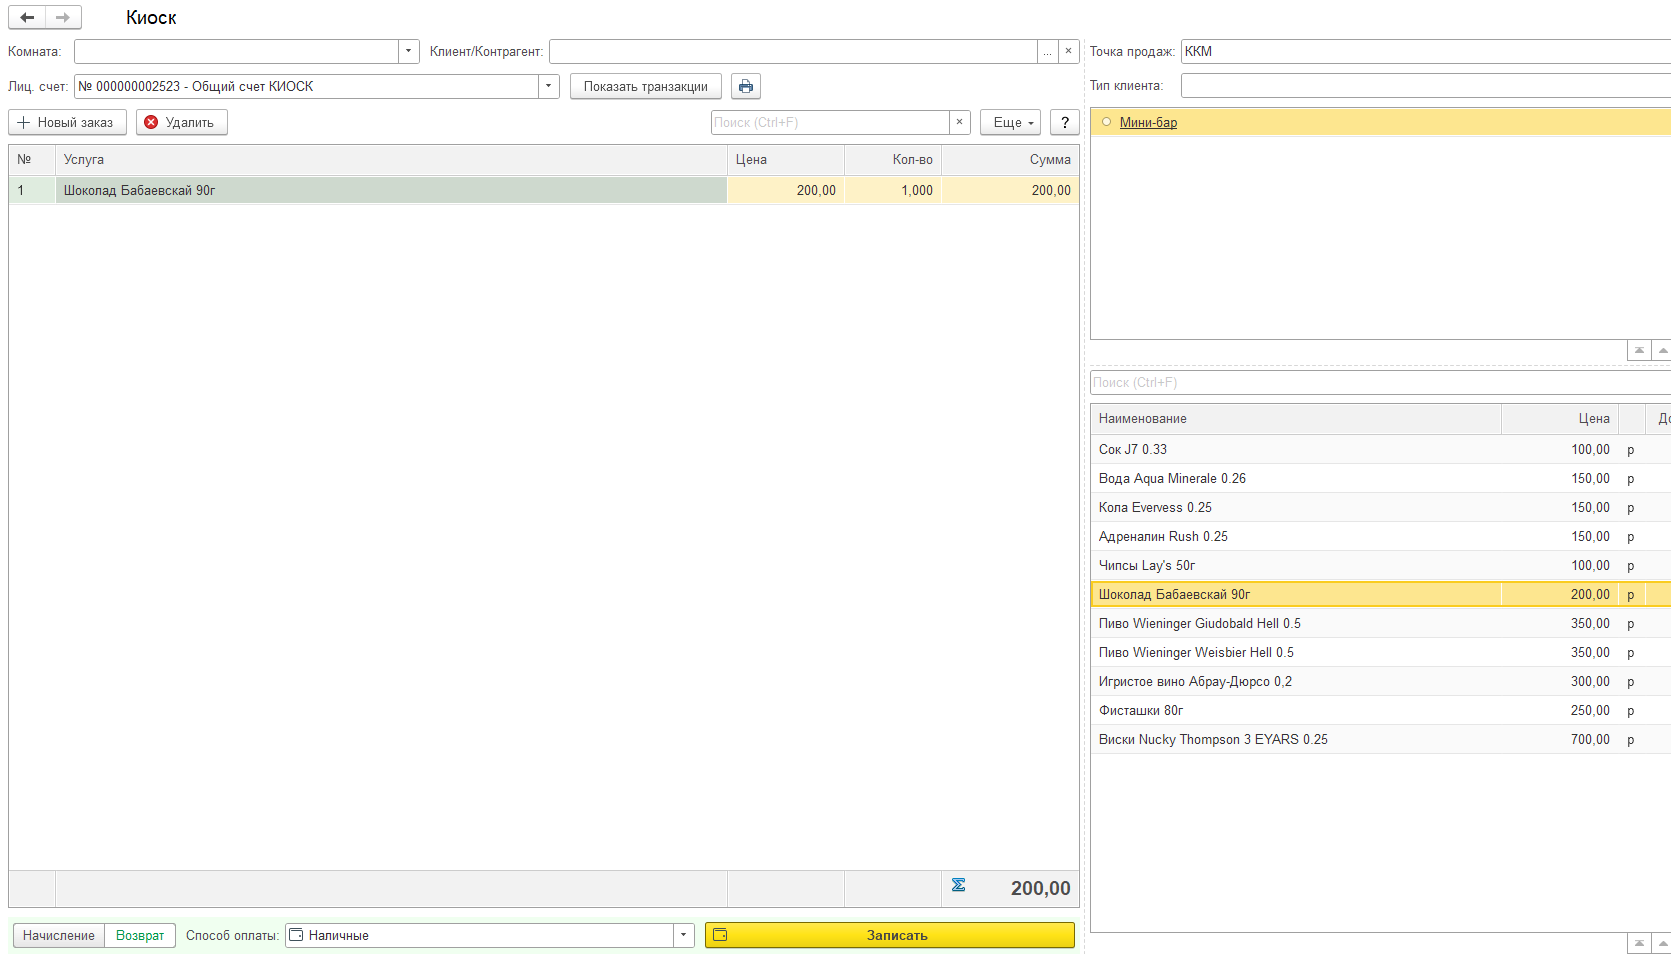Click the product list search field
This screenshot has height=959, width=1671.
[x=1380, y=382]
